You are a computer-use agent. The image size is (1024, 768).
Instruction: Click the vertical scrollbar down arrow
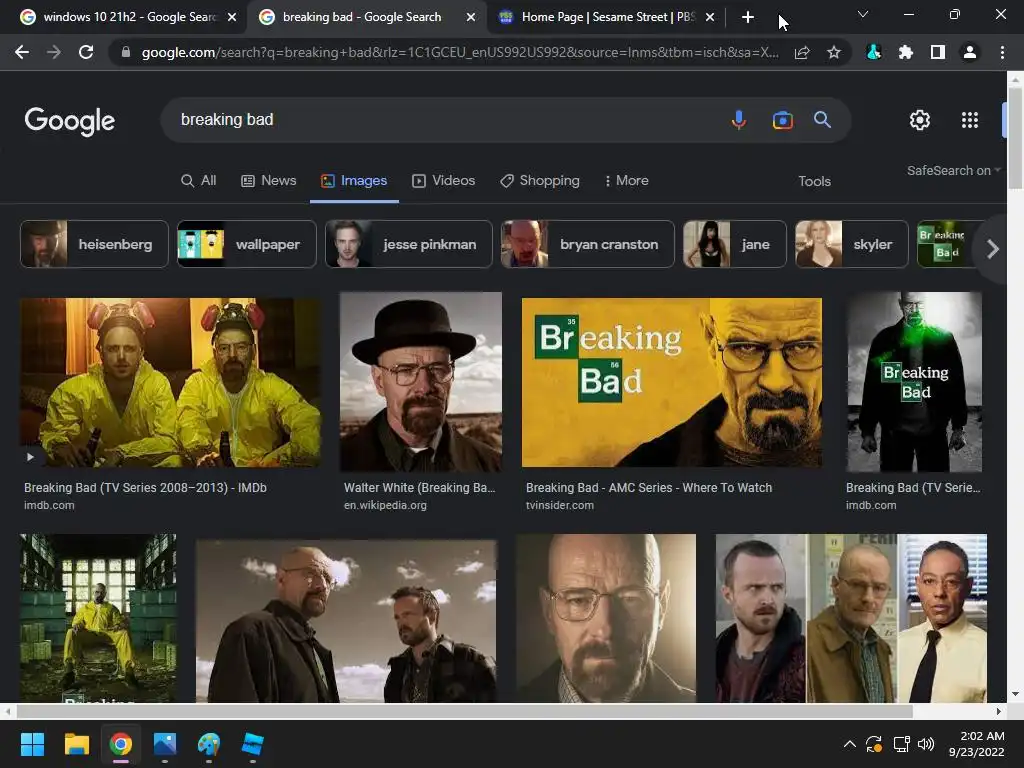click(1015, 694)
